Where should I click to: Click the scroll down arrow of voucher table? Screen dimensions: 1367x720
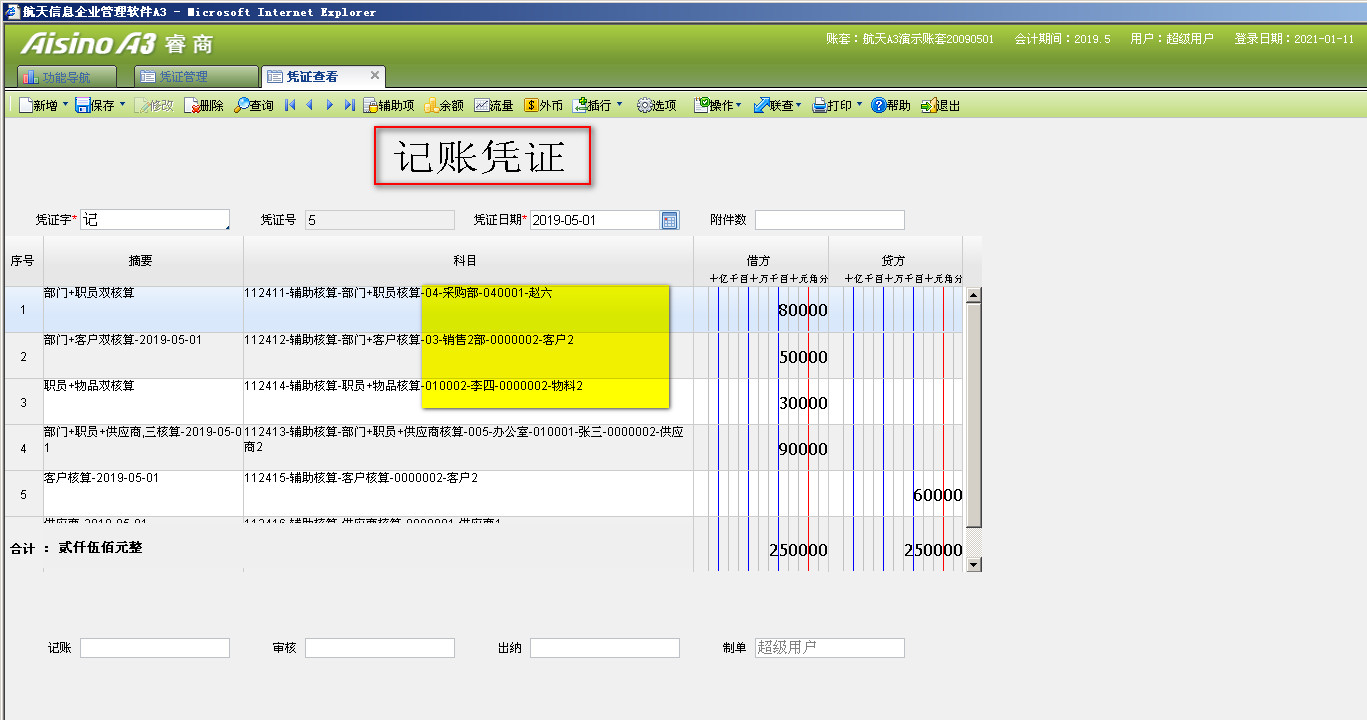click(974, 565)
